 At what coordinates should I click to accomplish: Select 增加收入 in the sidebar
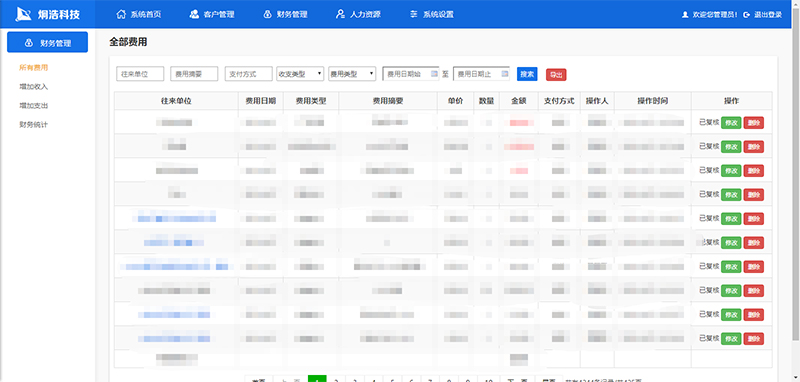(34, 87)
